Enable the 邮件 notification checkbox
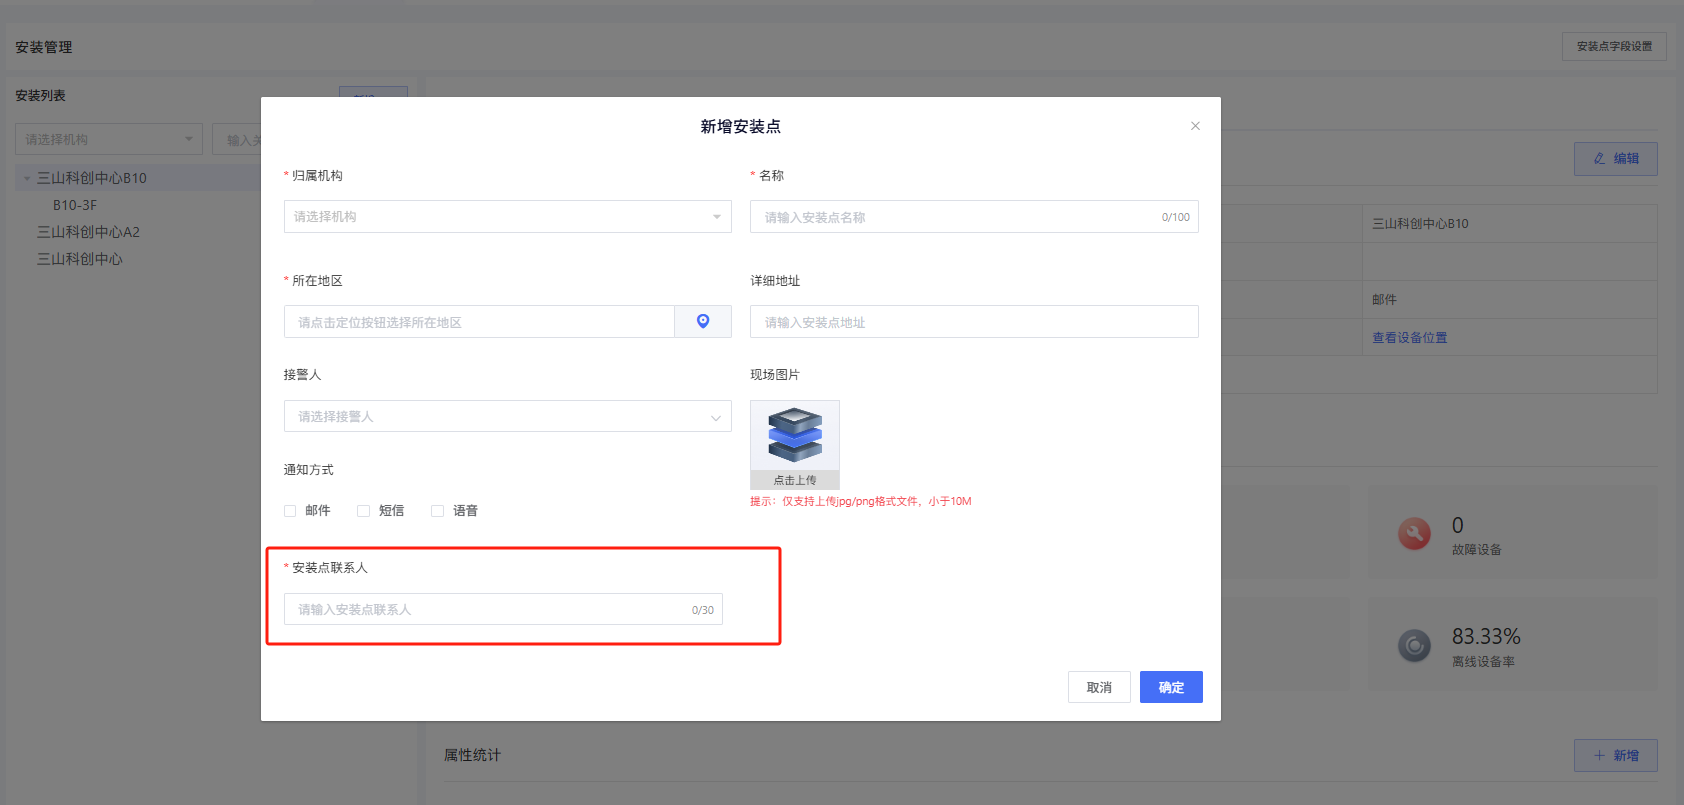The height and width of the screenshot is (805, 1684). (x=290, y=511)
